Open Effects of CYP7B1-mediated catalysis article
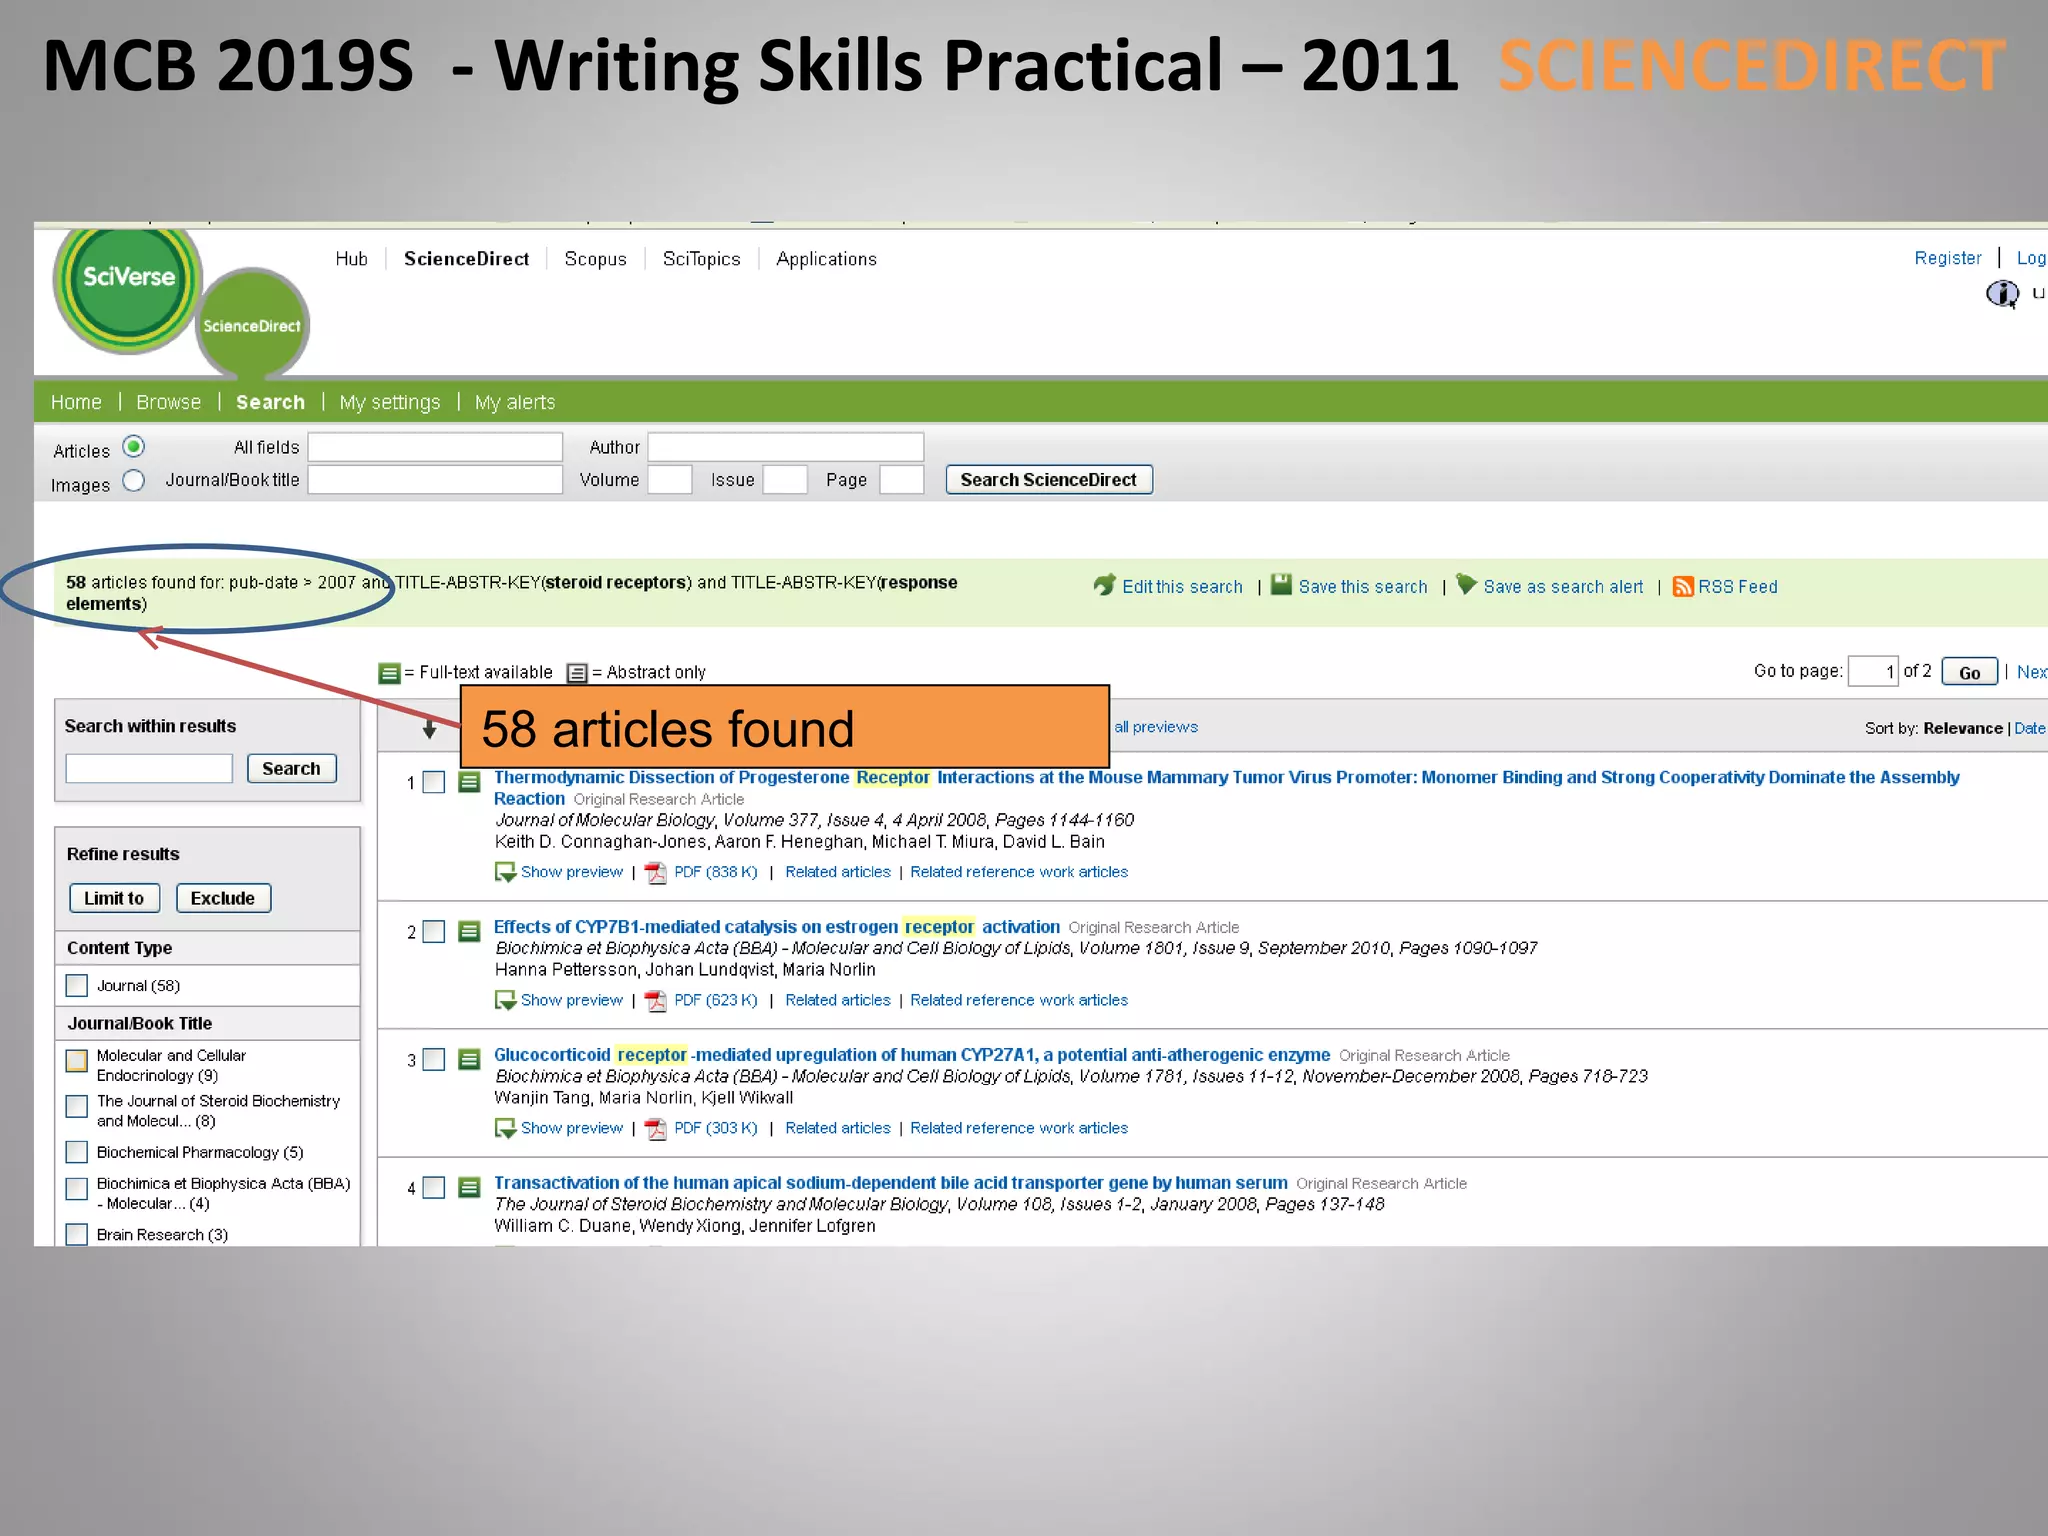 click(x=776, y=927)
